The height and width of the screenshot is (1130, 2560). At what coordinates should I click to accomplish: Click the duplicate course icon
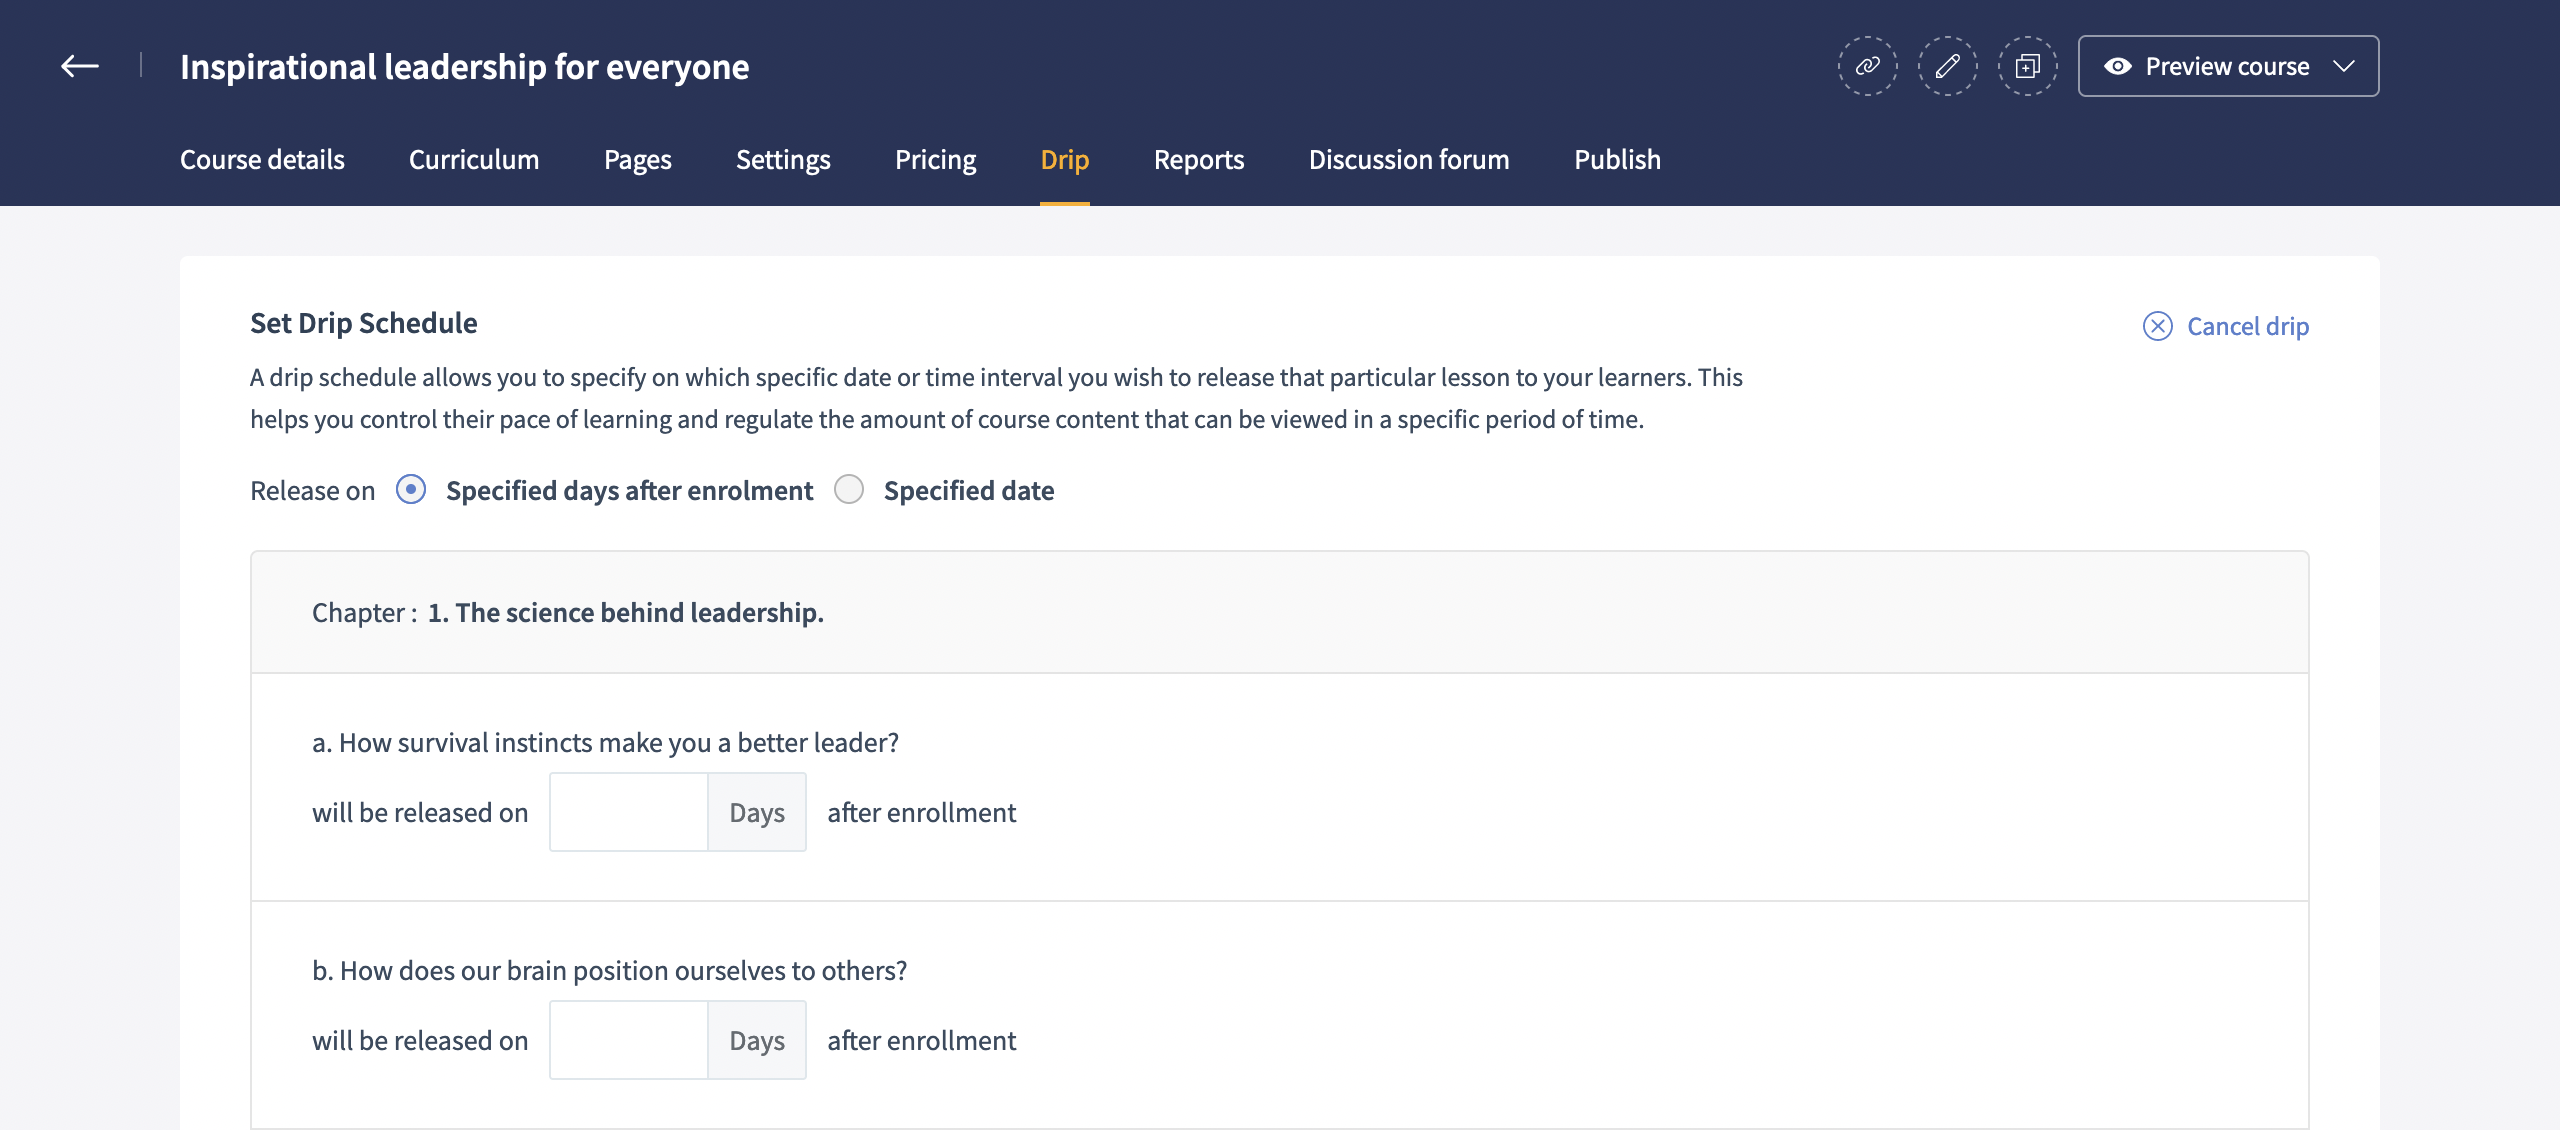tap(2027, 66)
